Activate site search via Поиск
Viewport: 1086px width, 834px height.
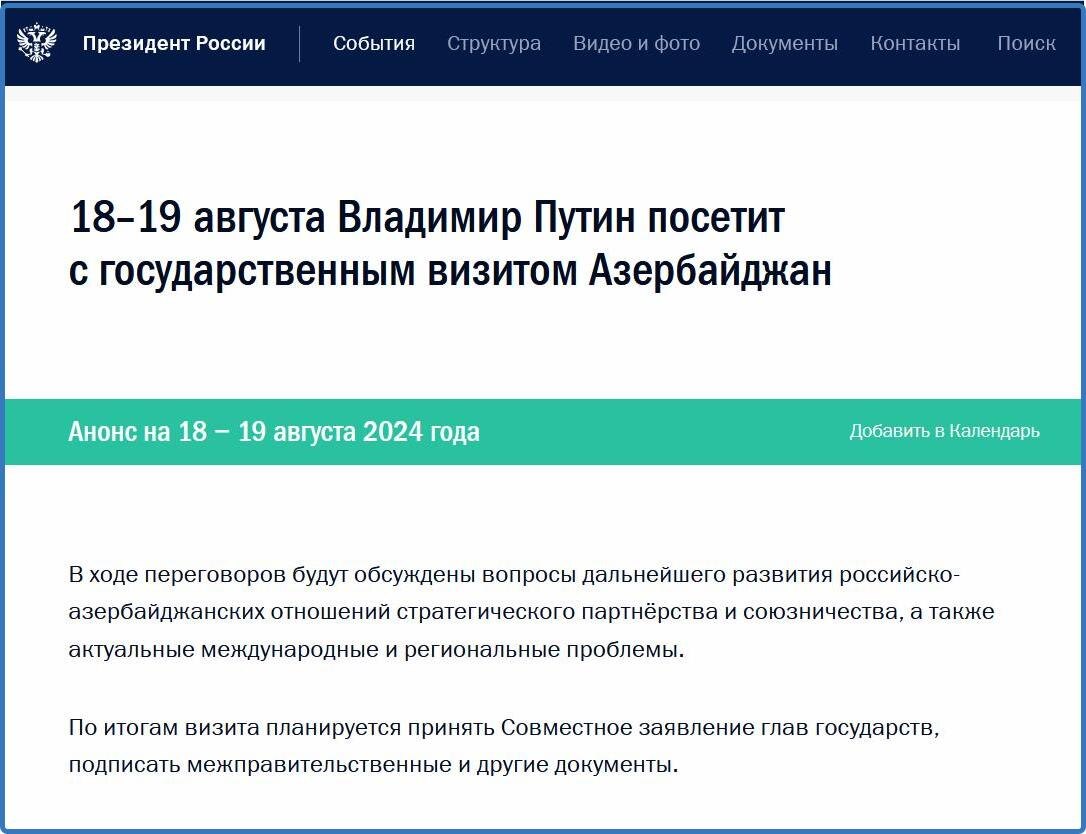[x=1026, y=44]
